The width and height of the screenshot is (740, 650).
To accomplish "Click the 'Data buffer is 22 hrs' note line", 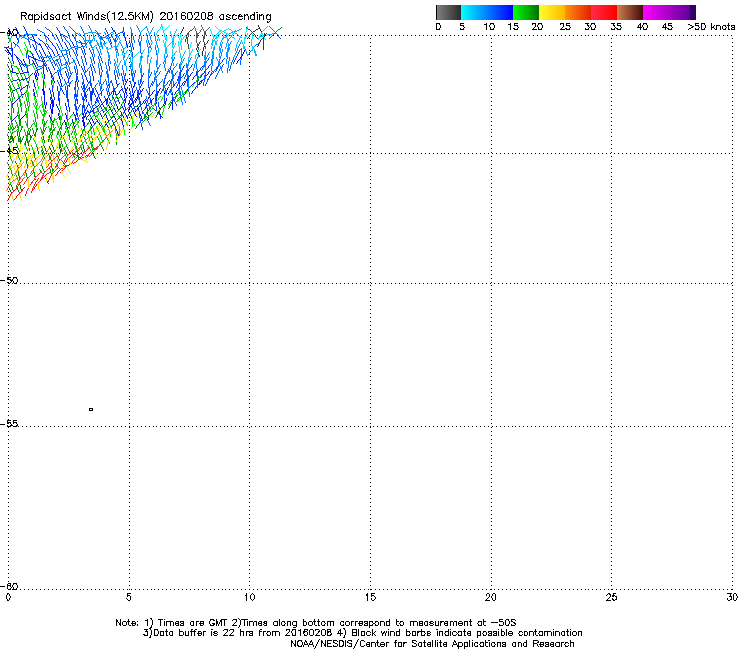I will [x=362, y=633].
